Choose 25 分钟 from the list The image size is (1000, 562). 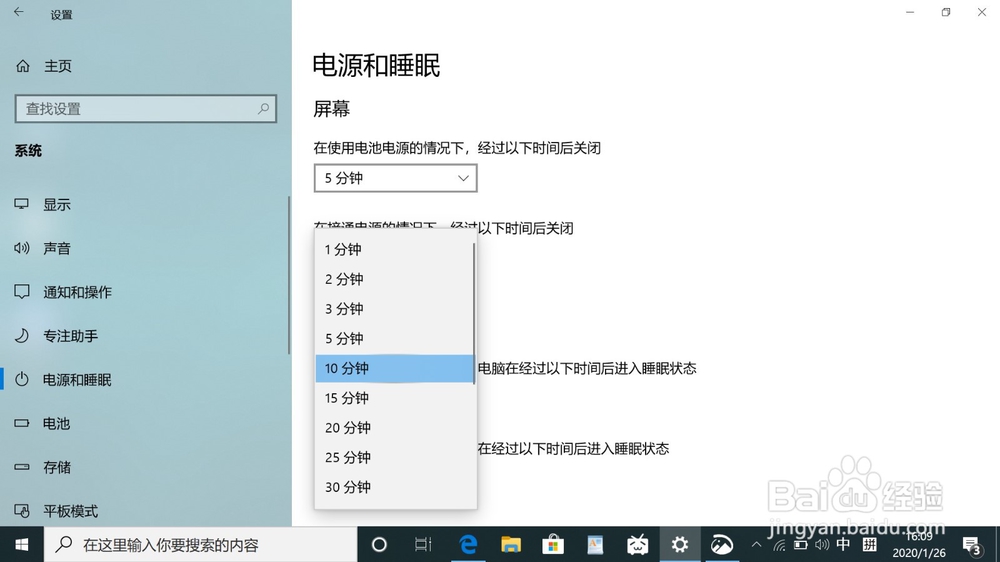395,457
